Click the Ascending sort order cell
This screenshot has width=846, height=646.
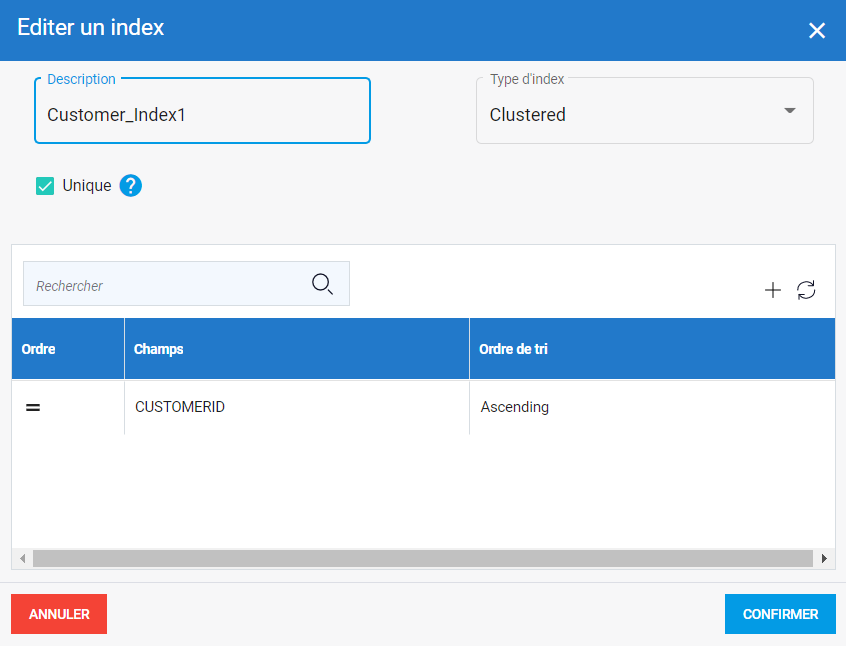pos(515,407)
